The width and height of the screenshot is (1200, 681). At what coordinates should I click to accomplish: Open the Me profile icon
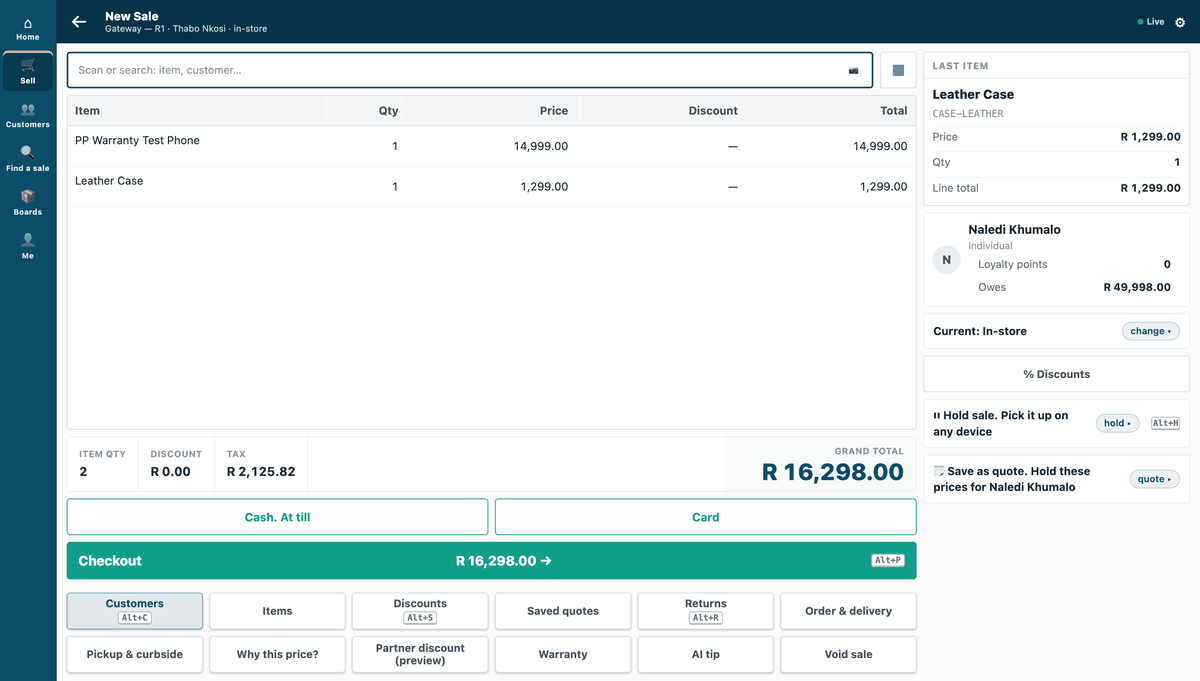click(x=28, y=247)
